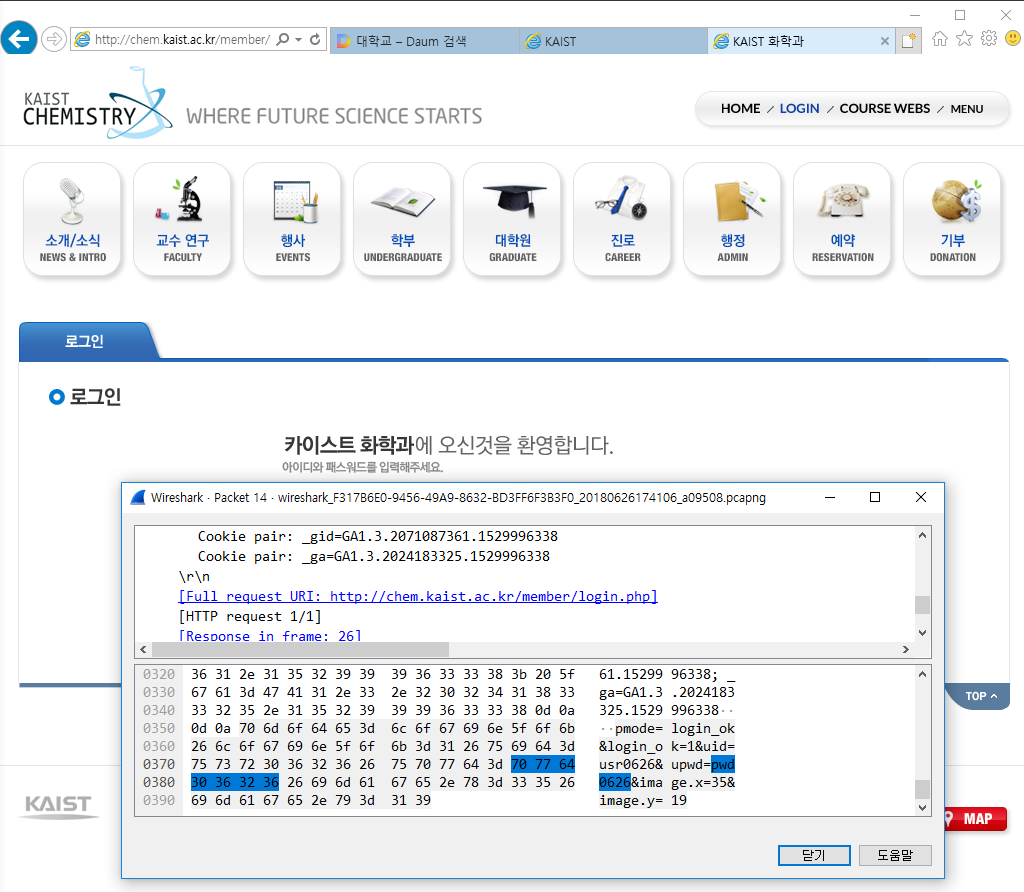Go back with the browser back arrow
The width and height of the screenshot is (1024, 892).
[x=18, y=39]
